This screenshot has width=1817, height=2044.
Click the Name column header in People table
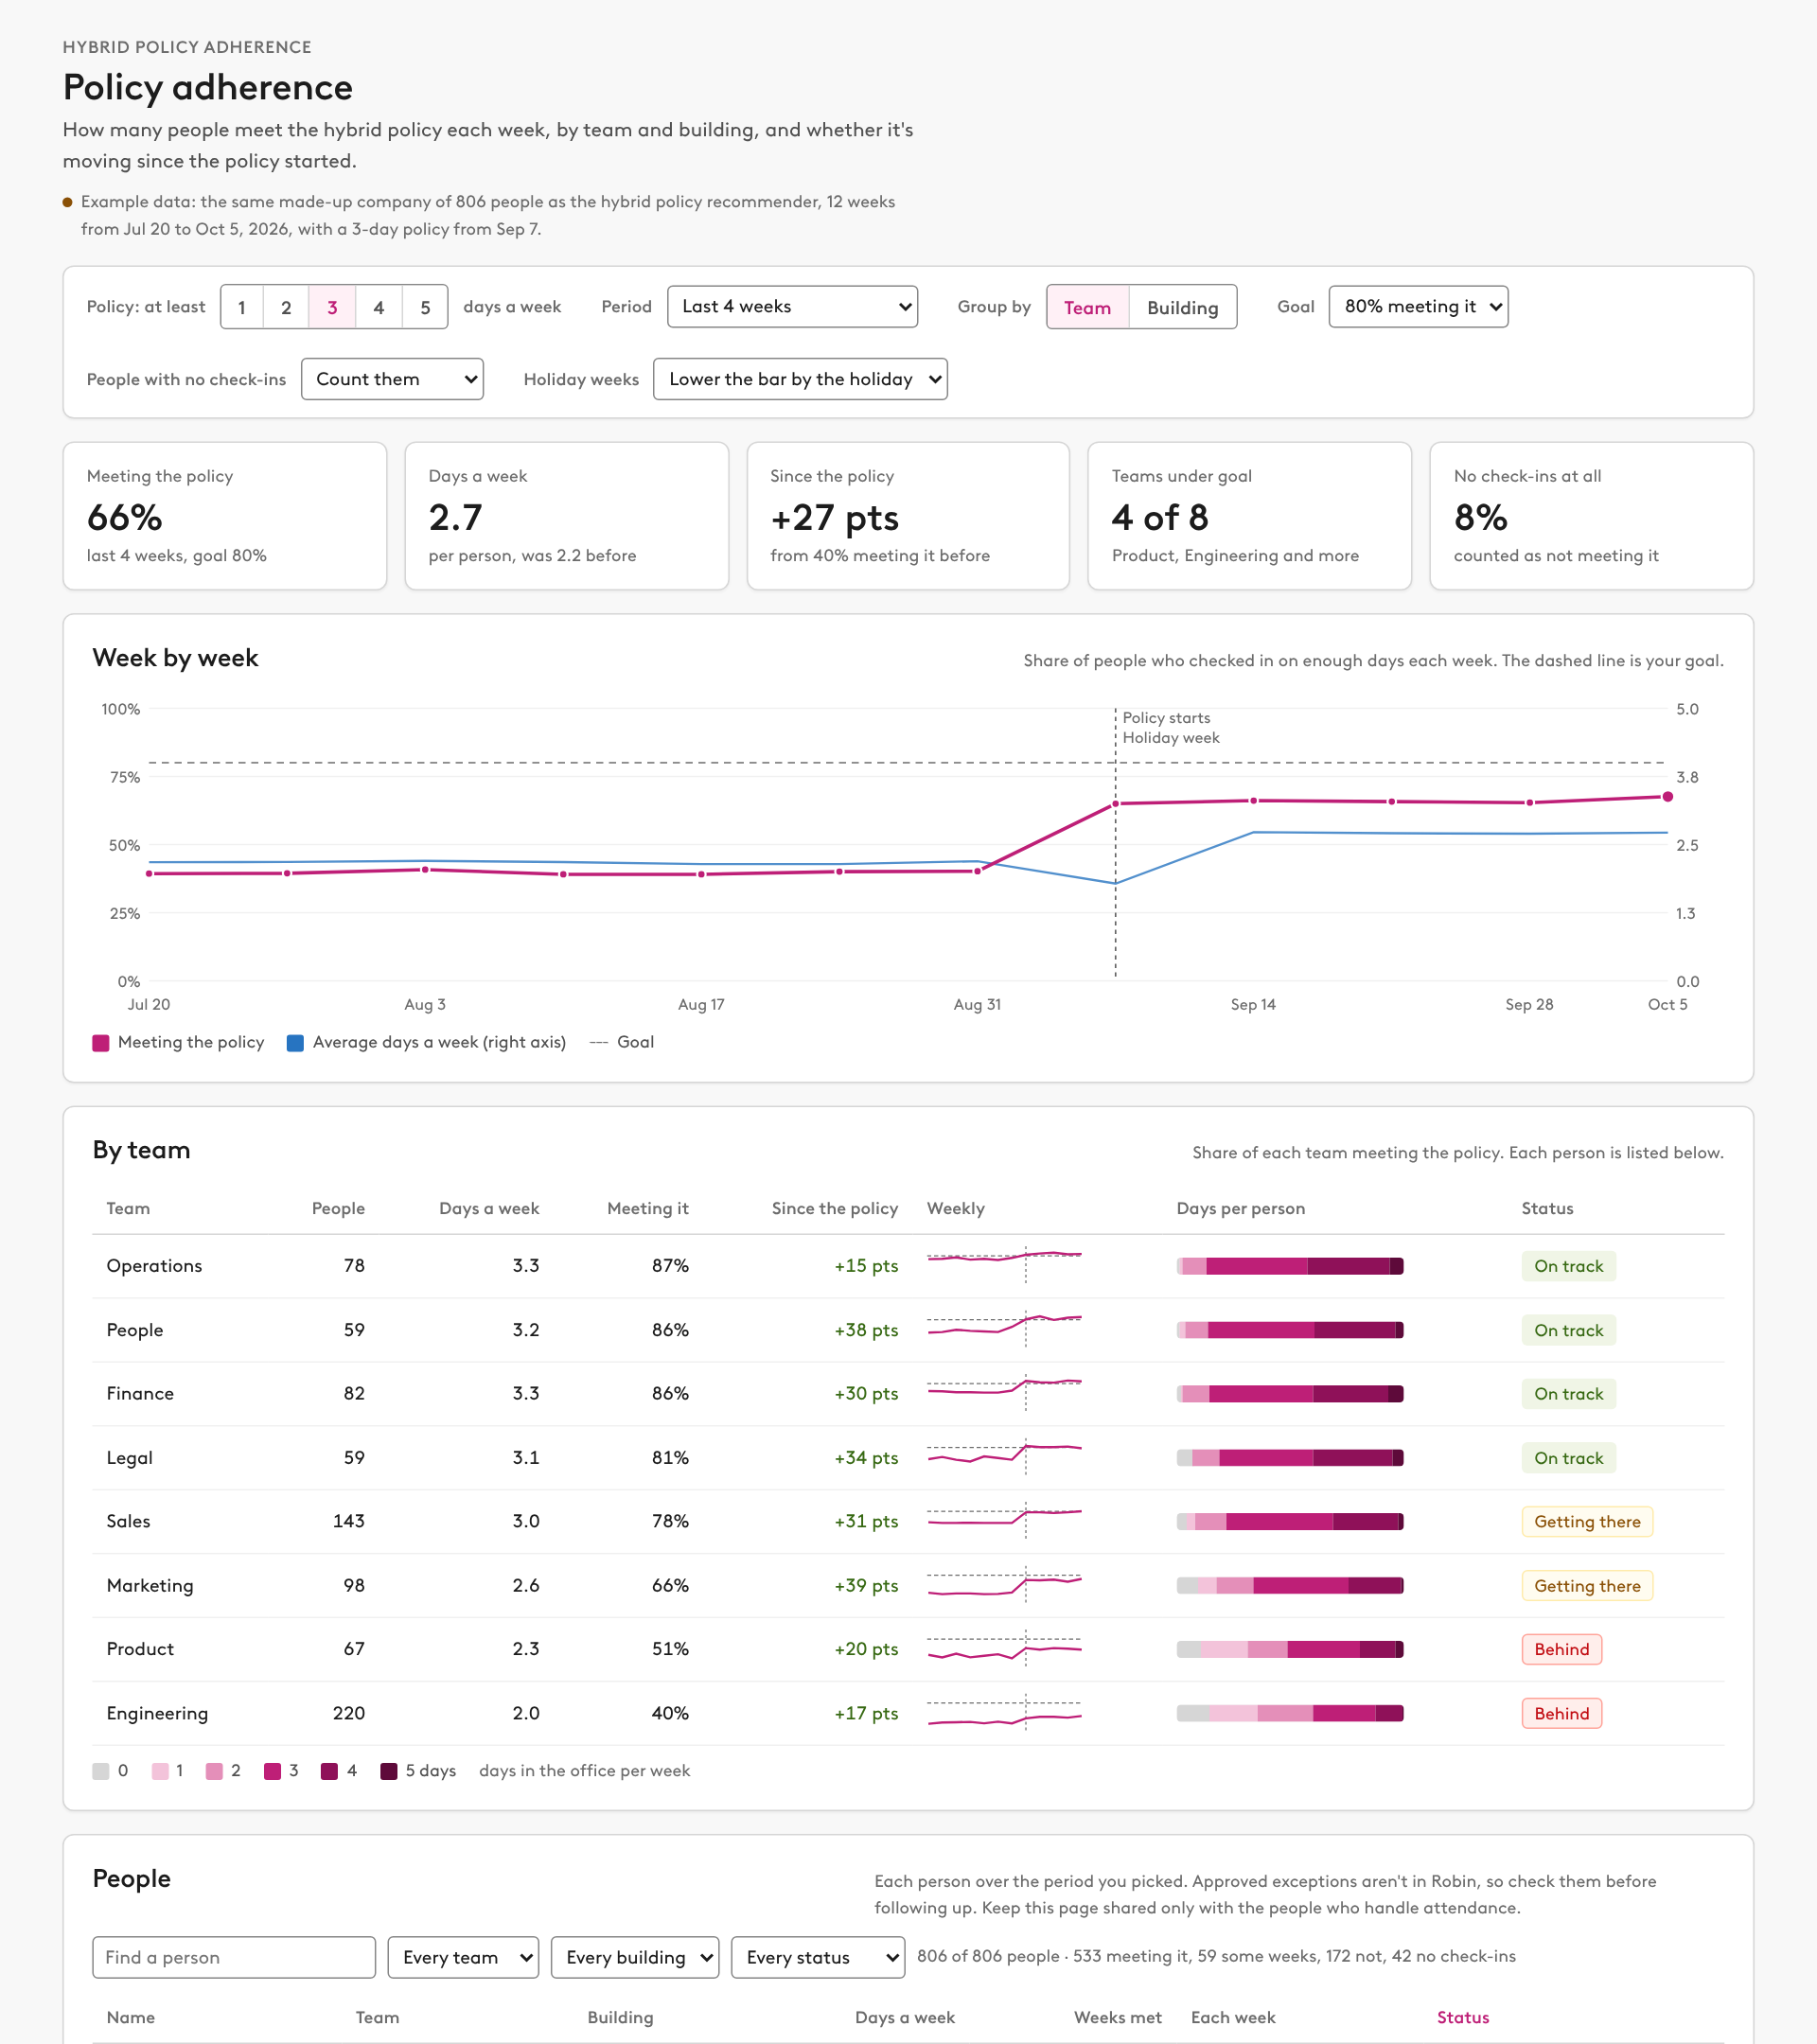coord(131,2017)
